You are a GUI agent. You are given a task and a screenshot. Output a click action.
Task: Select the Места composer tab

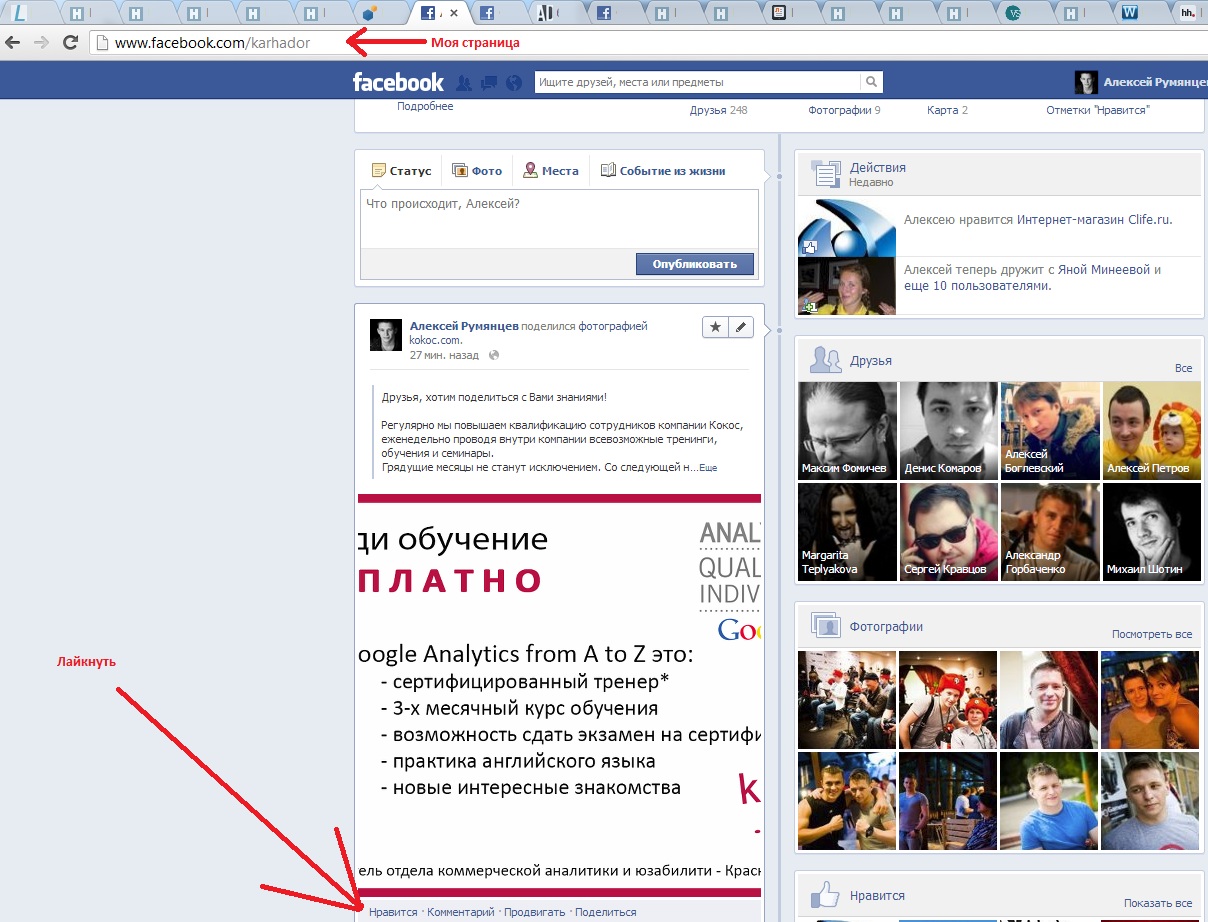pos(551,171)
